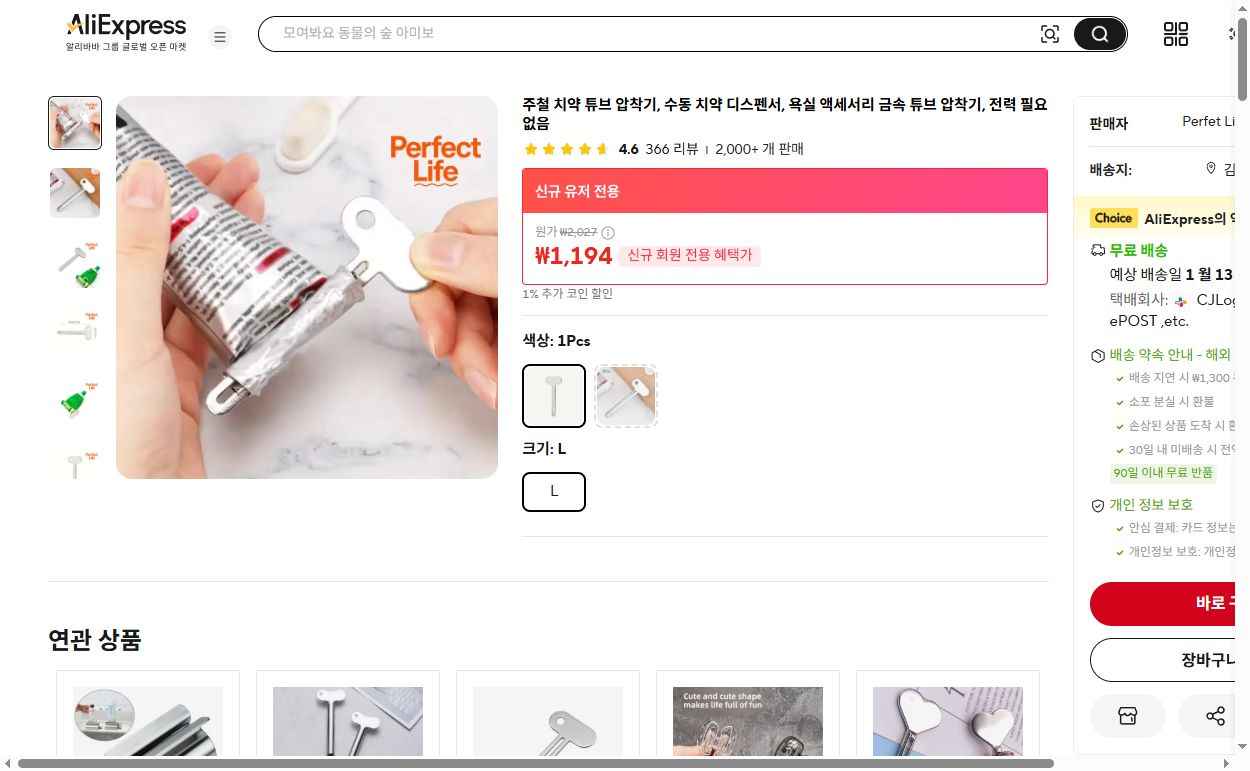The height and width of the screenshot is (771, 1250).
Task: Visit the seller's store via store icon
Action: coord(1128,716)
